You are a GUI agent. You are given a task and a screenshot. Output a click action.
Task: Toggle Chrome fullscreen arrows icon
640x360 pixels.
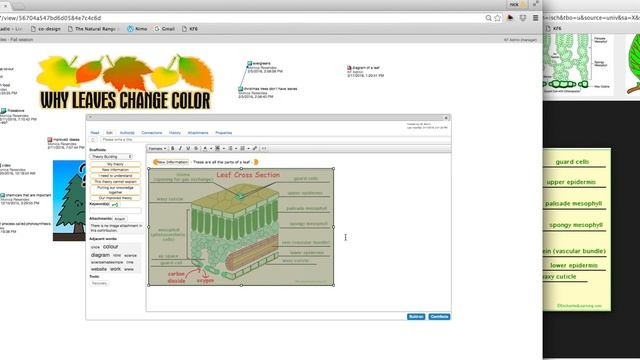[535, 4]
